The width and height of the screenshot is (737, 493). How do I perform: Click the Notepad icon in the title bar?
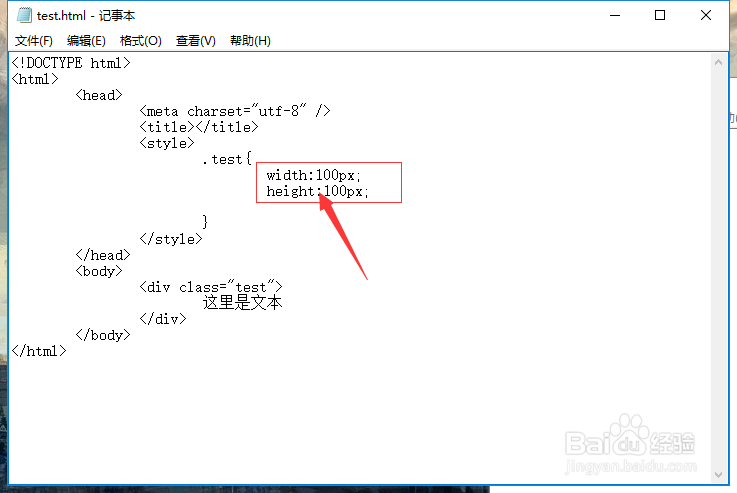click(24, 16)
